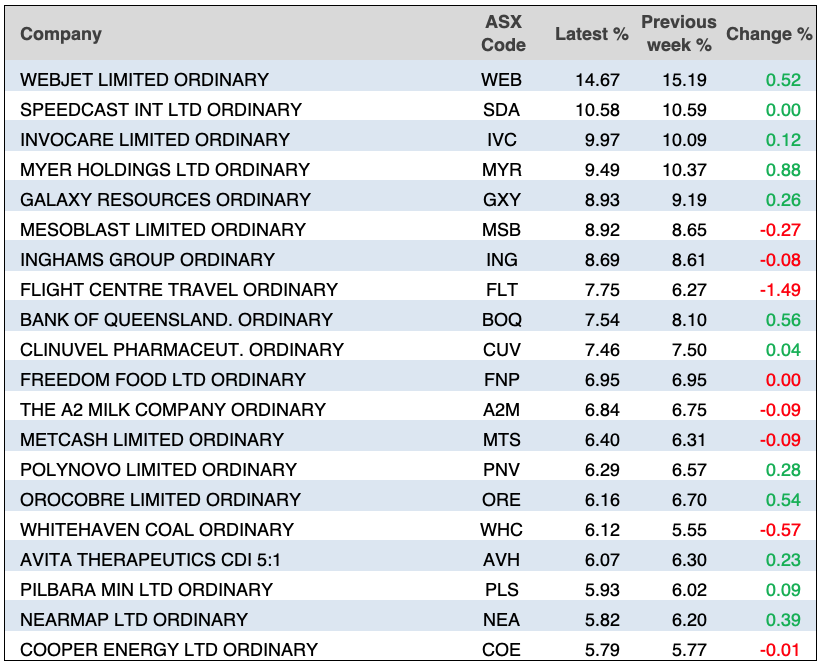Select the SDA ticker code
Viewport: 822px width, 666px height.
502,110
